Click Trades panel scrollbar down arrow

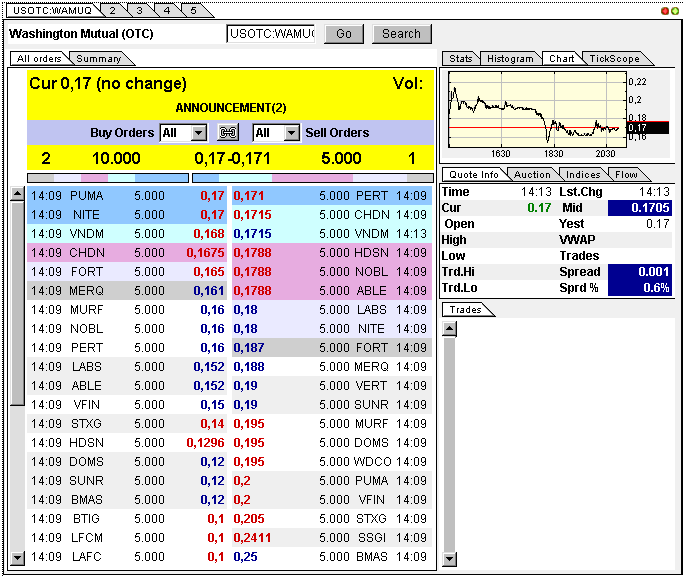click(450, 558)
